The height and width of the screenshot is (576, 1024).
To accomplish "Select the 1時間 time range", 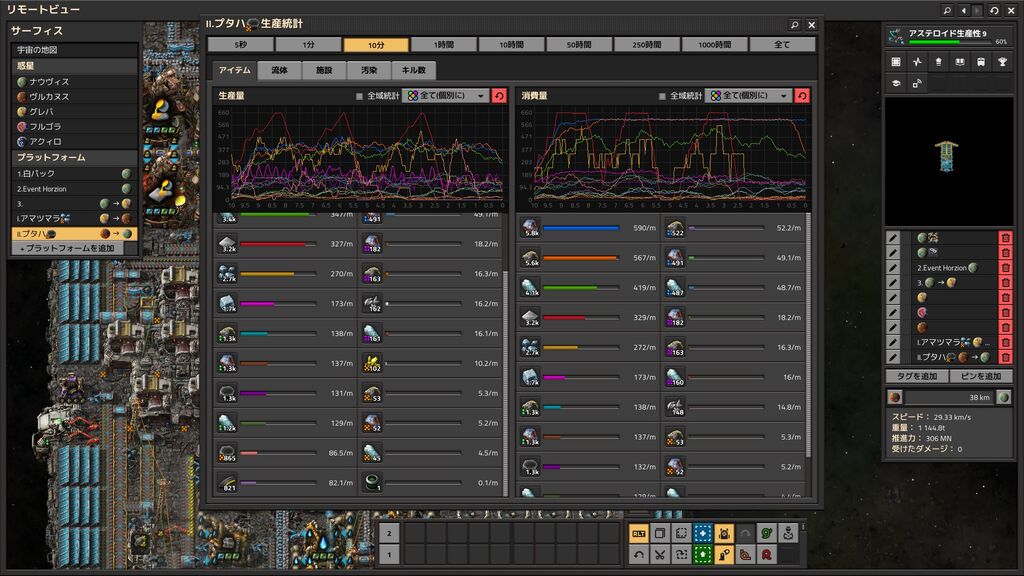I will pyautogui.click(x=444, y=44).
